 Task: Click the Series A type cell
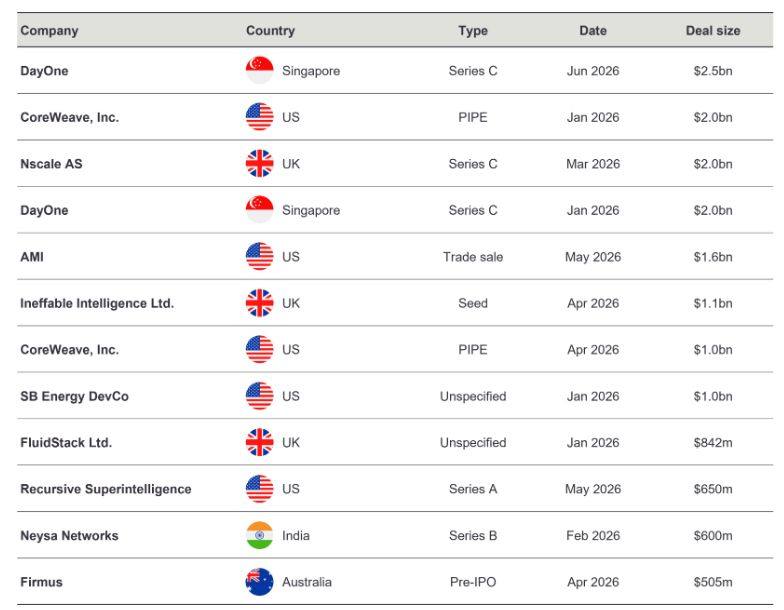(x=472, y=489)
